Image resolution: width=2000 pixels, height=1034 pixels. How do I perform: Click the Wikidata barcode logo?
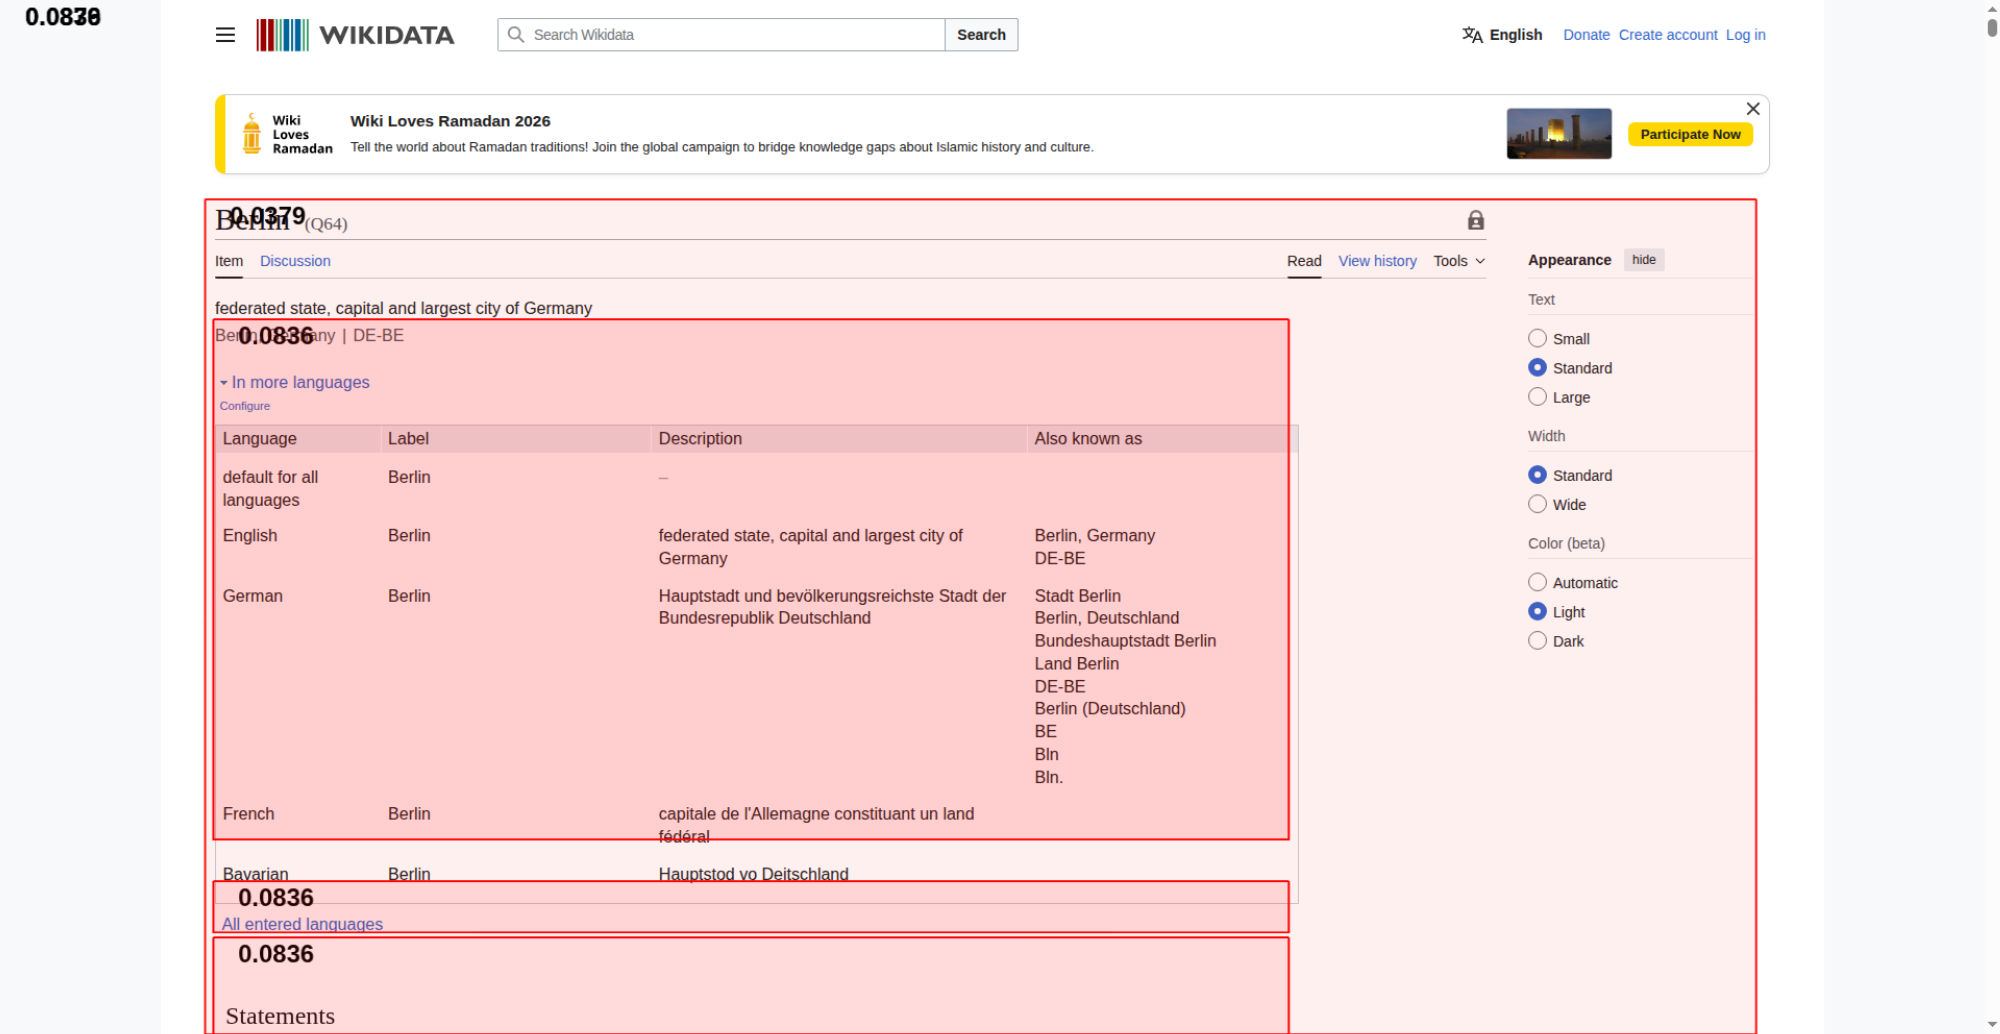click(283, 35)
